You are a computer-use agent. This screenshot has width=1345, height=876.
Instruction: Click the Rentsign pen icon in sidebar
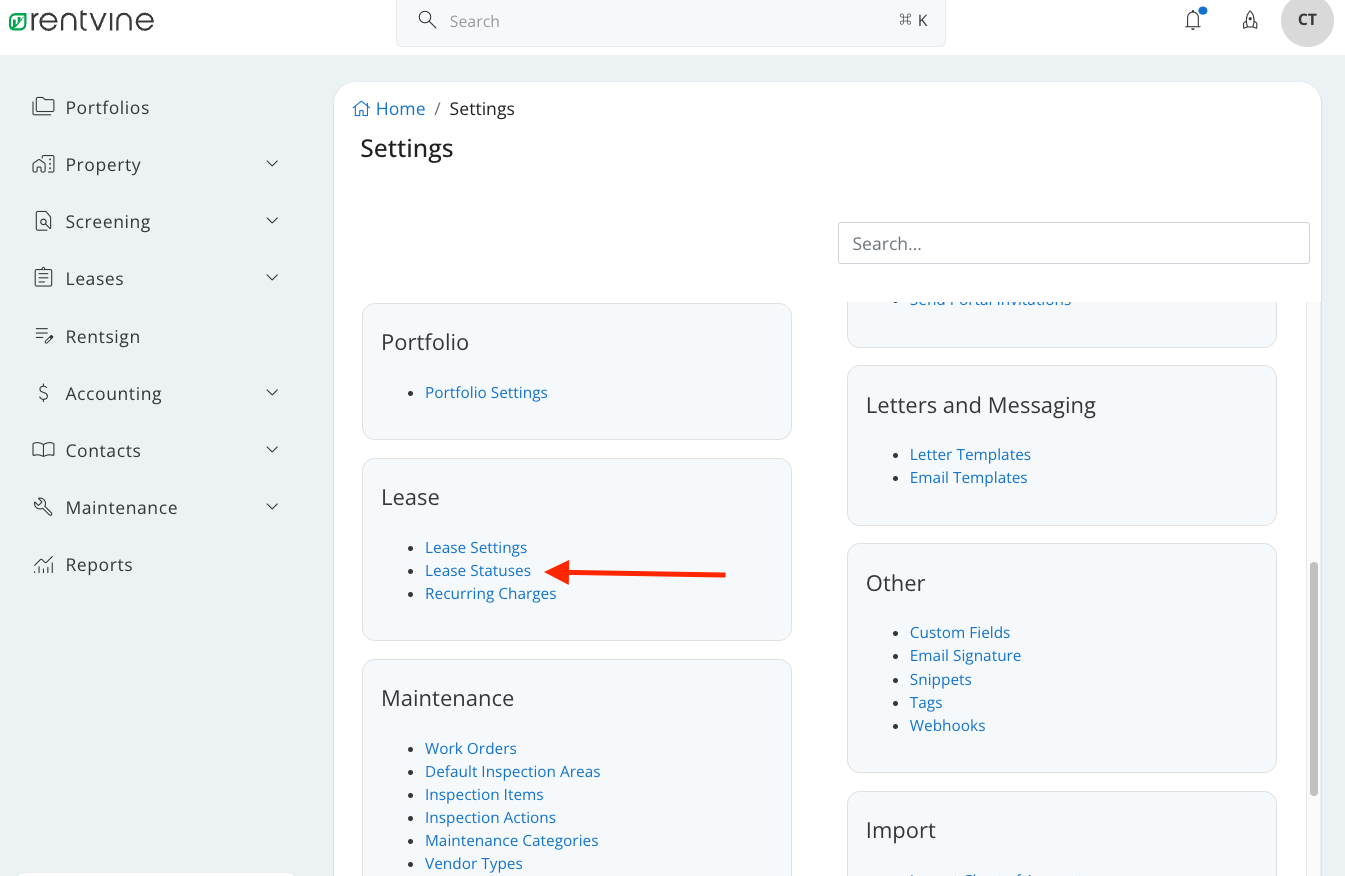pyautogui.click(x=43, y=336)
